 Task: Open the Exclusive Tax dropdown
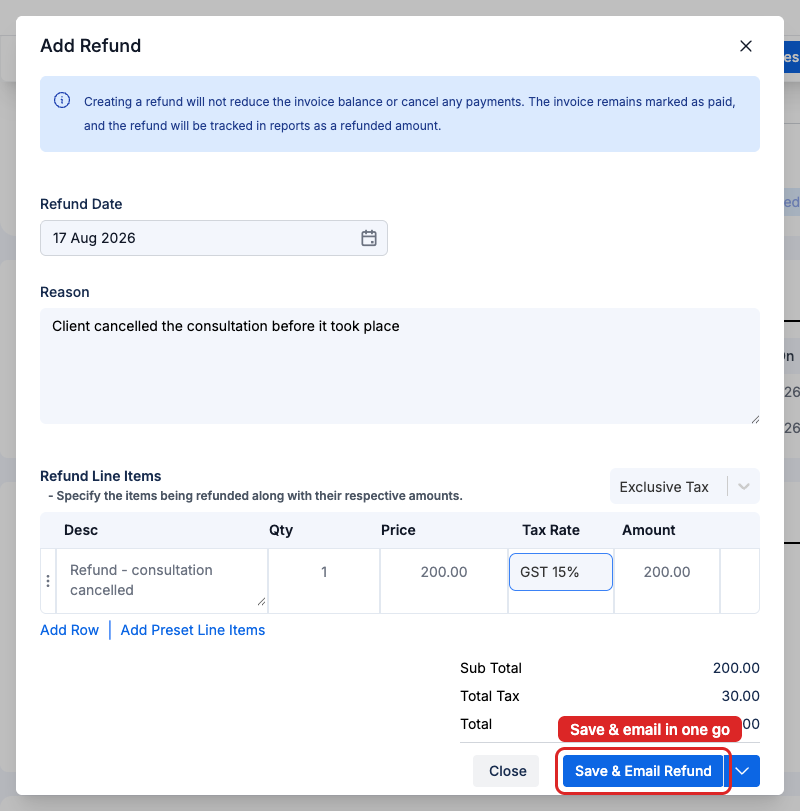point(684,486)
